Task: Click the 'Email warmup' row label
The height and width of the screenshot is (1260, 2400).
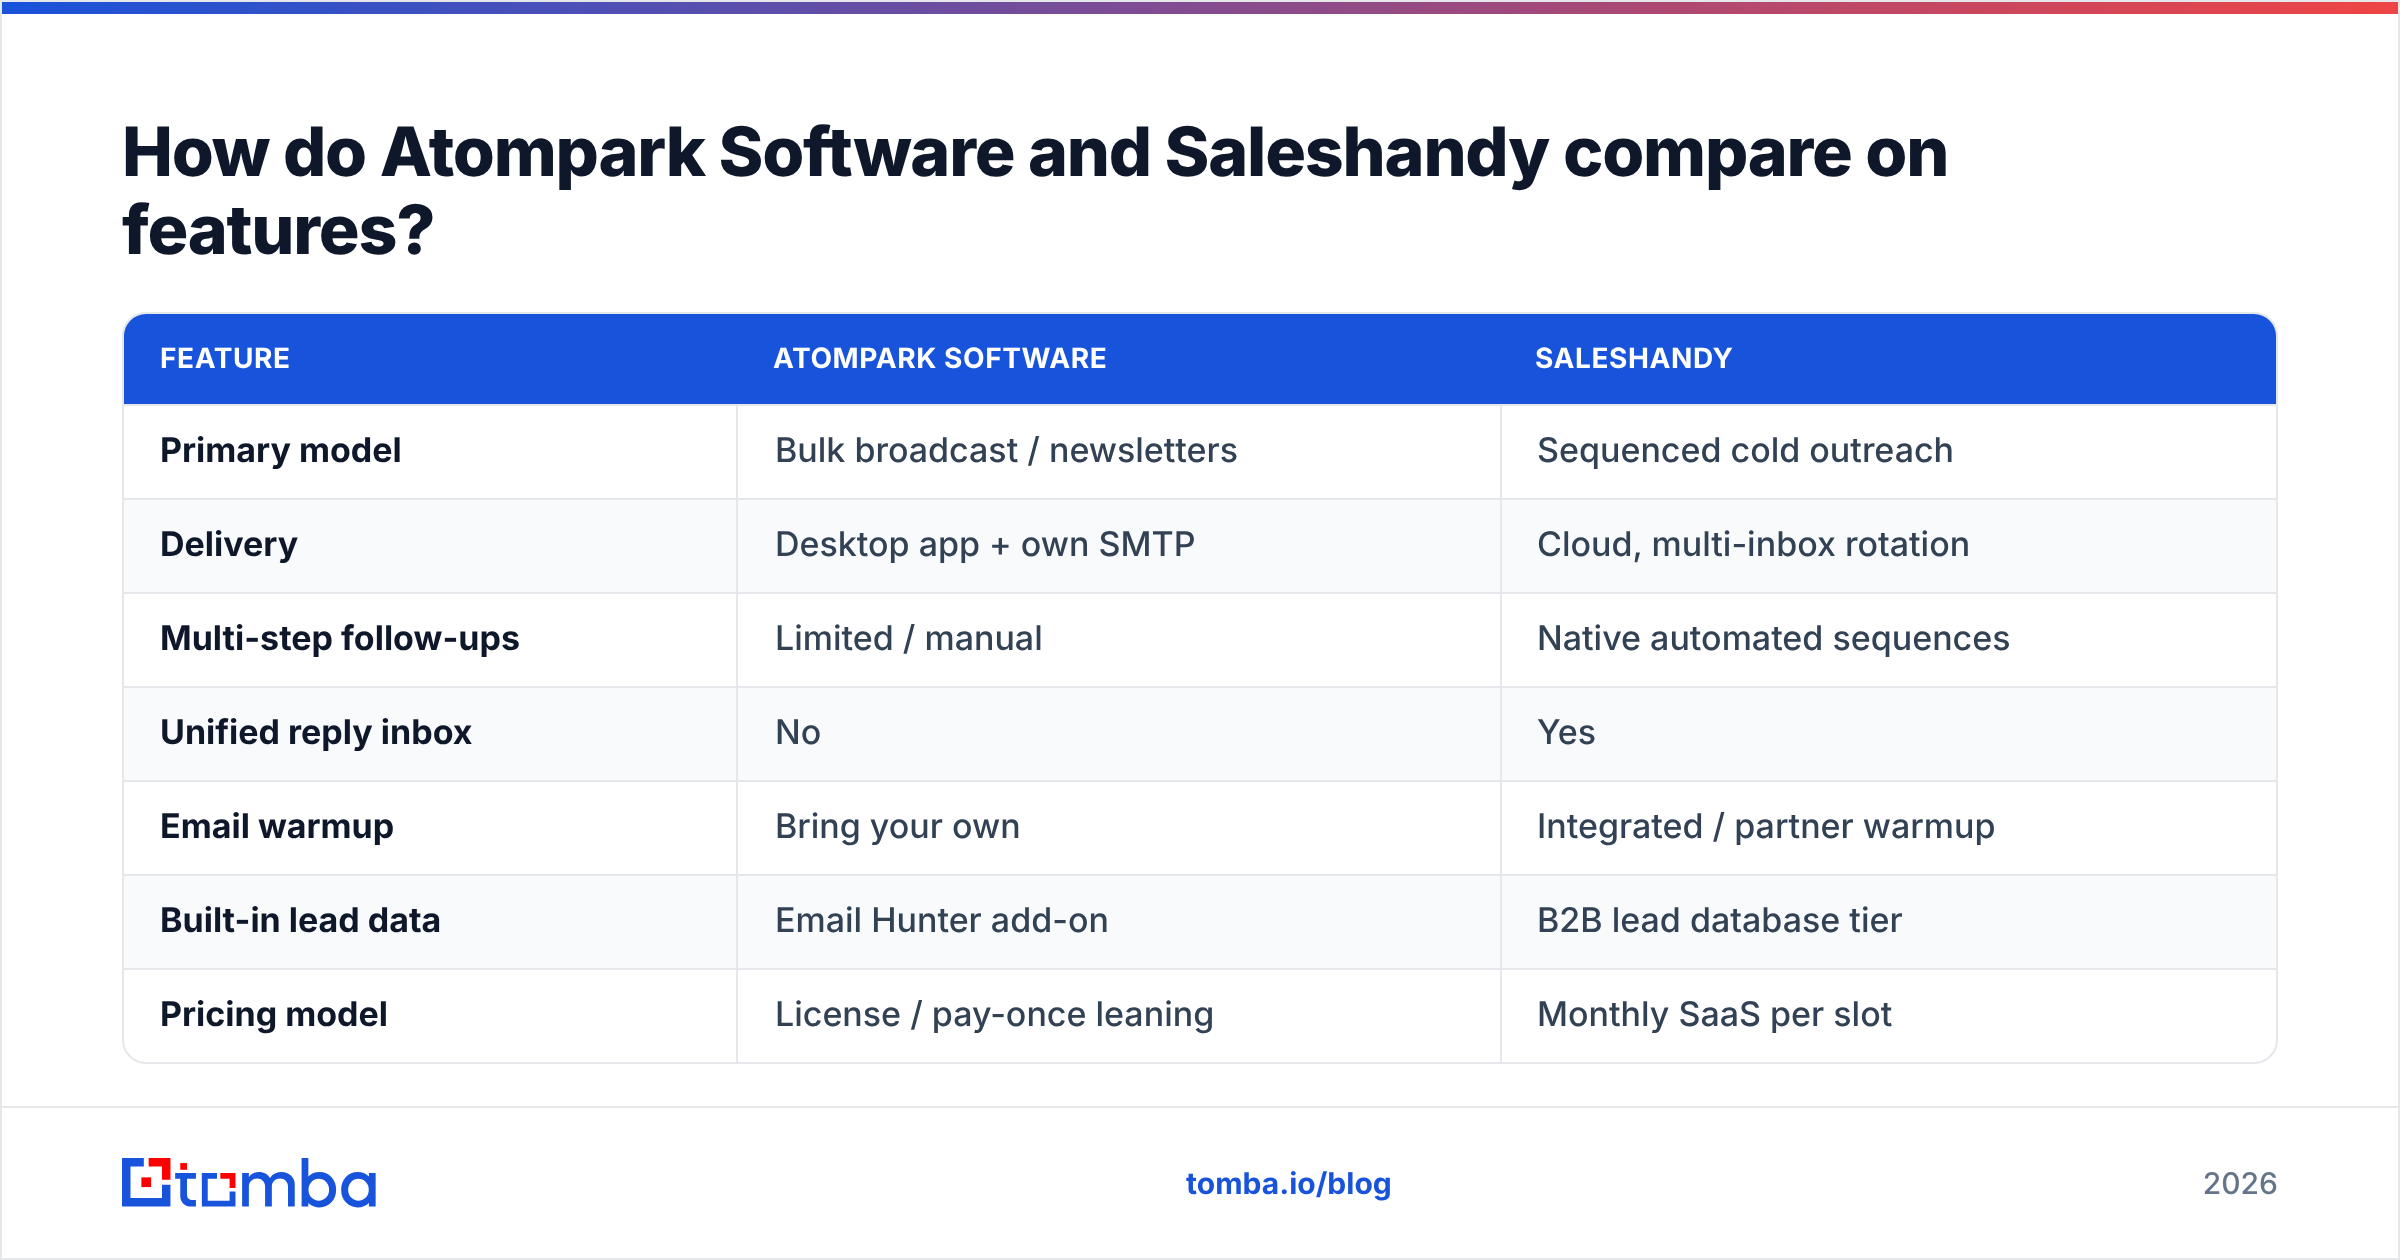Action: [x=277, y=827]
